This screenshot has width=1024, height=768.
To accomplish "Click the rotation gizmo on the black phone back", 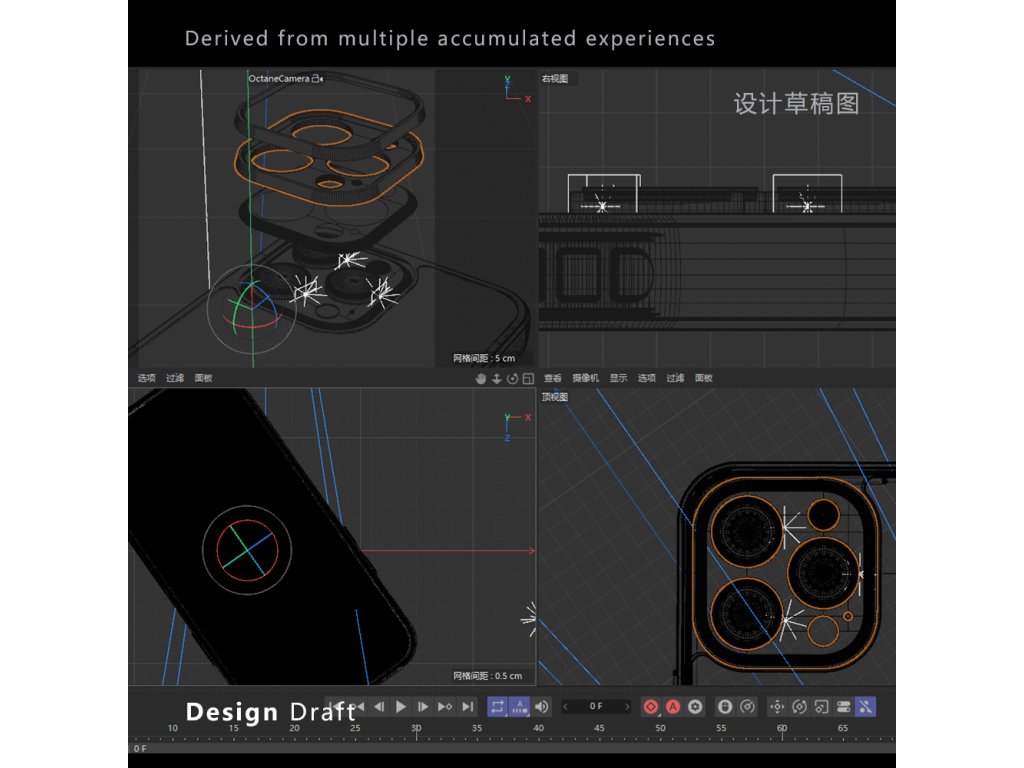I will 247,550.
